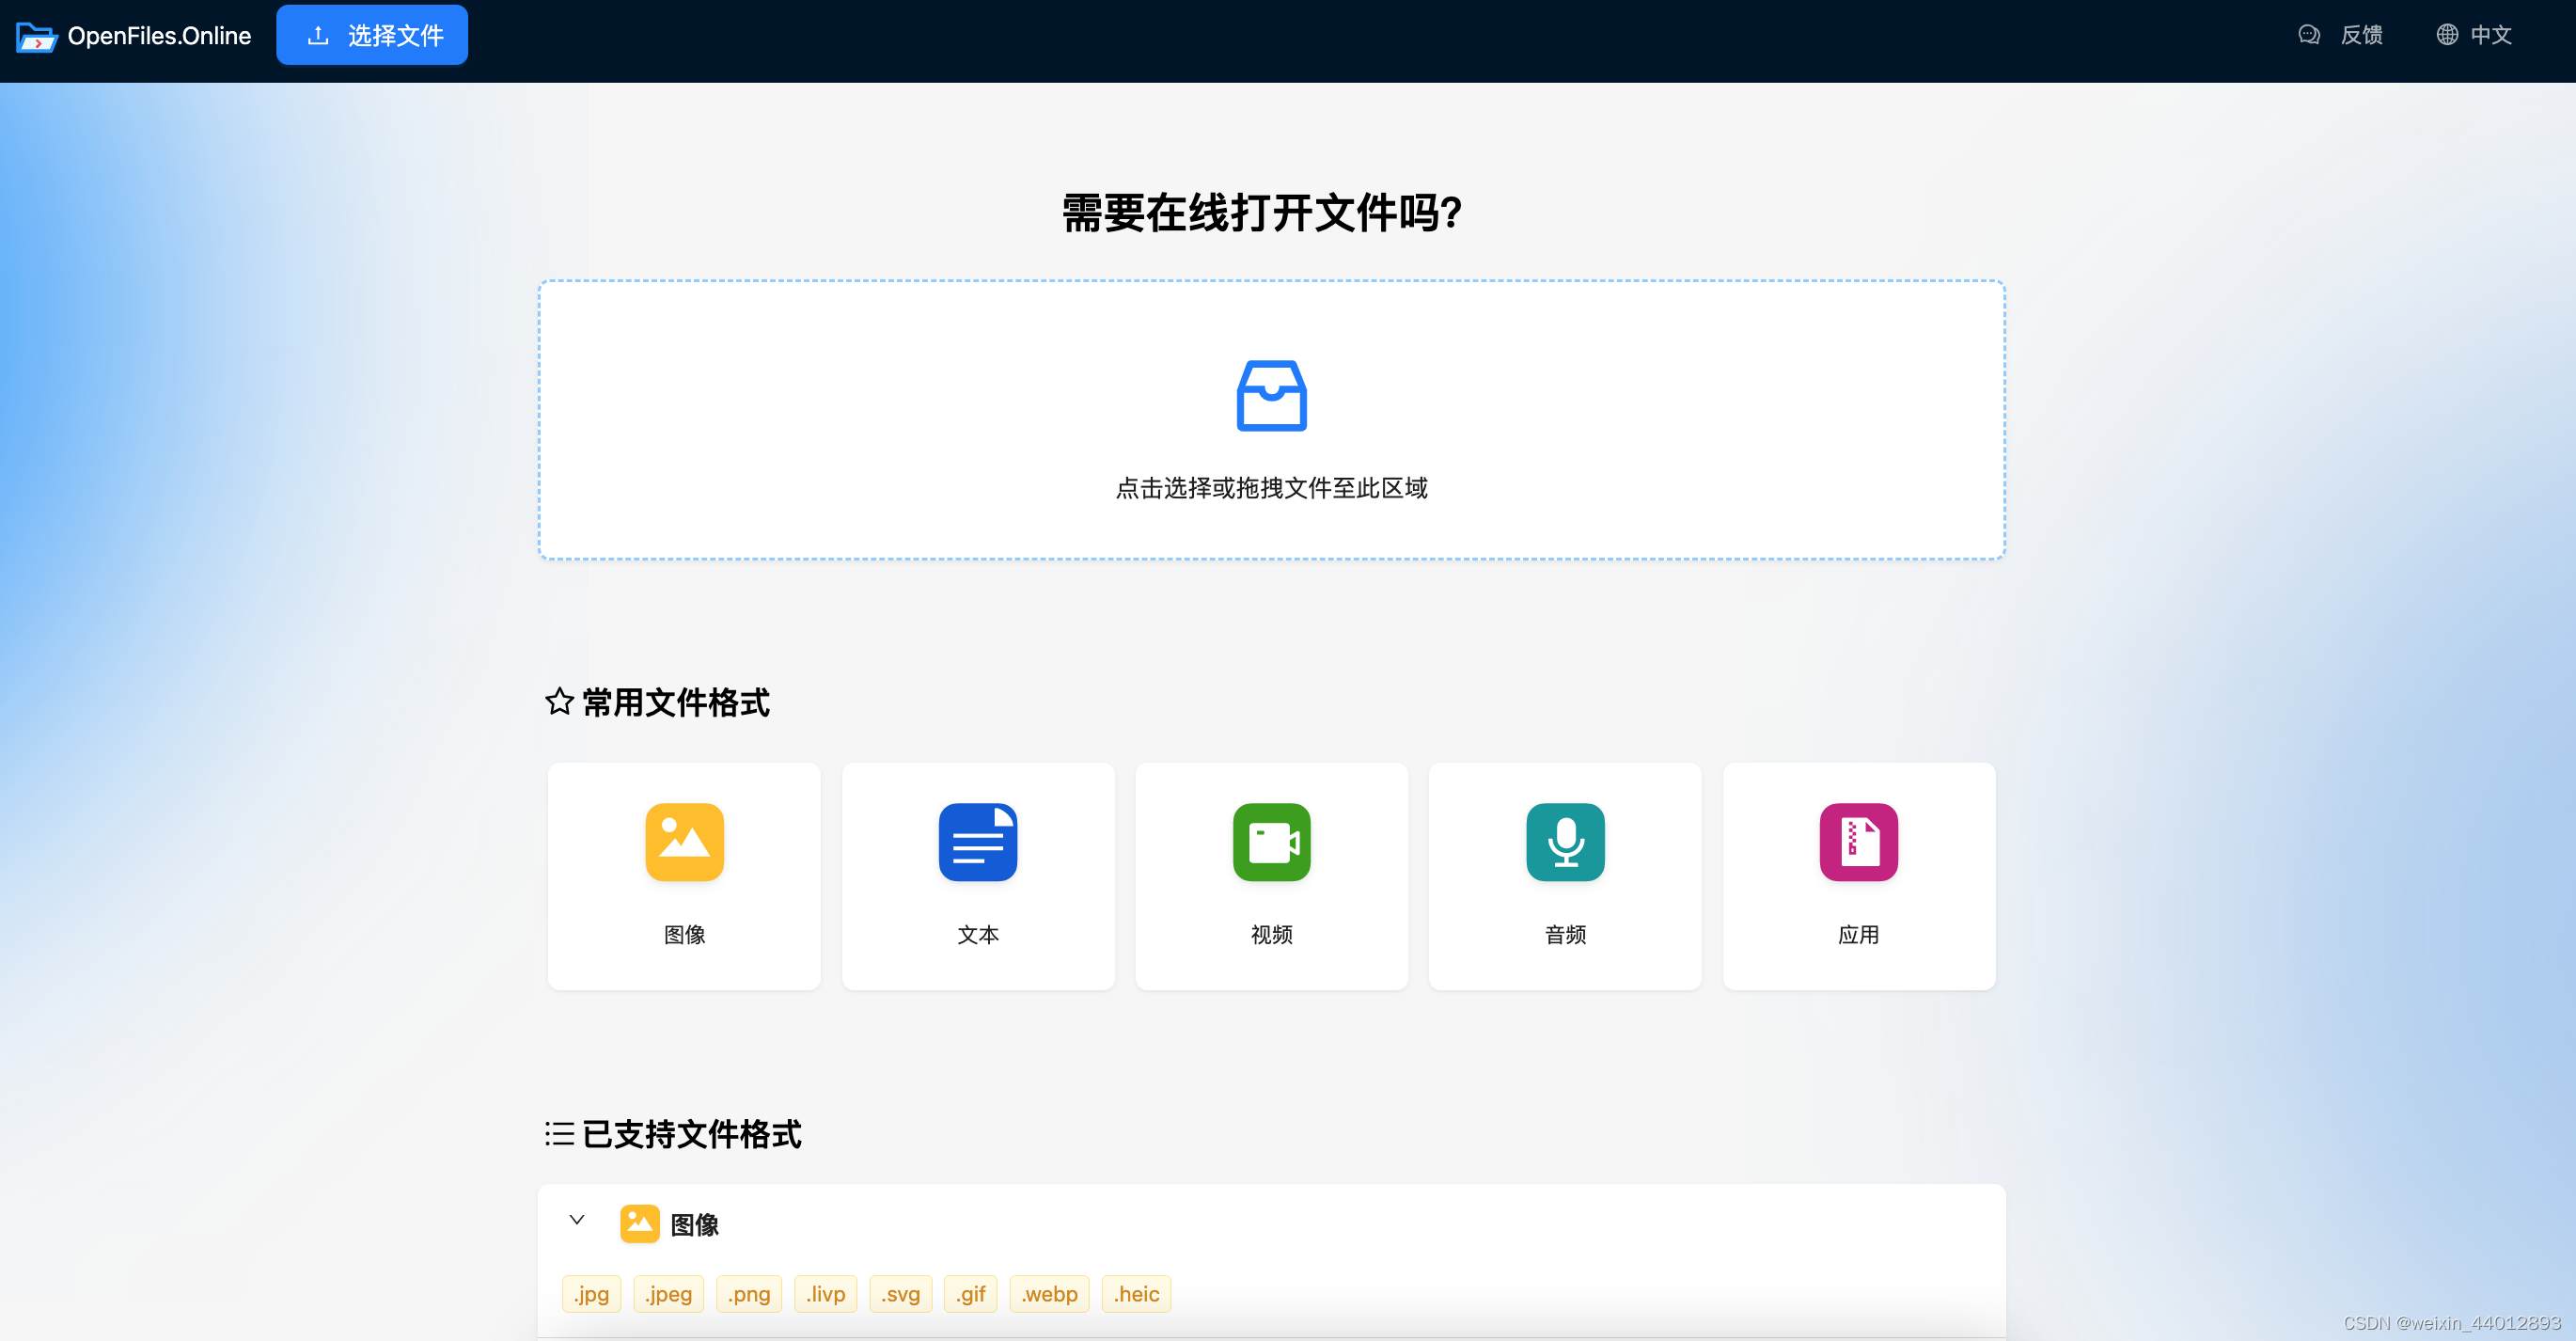Screen dimensions: 2576x1341
Task: Click the blue text document icon
Action: point(977,842)
